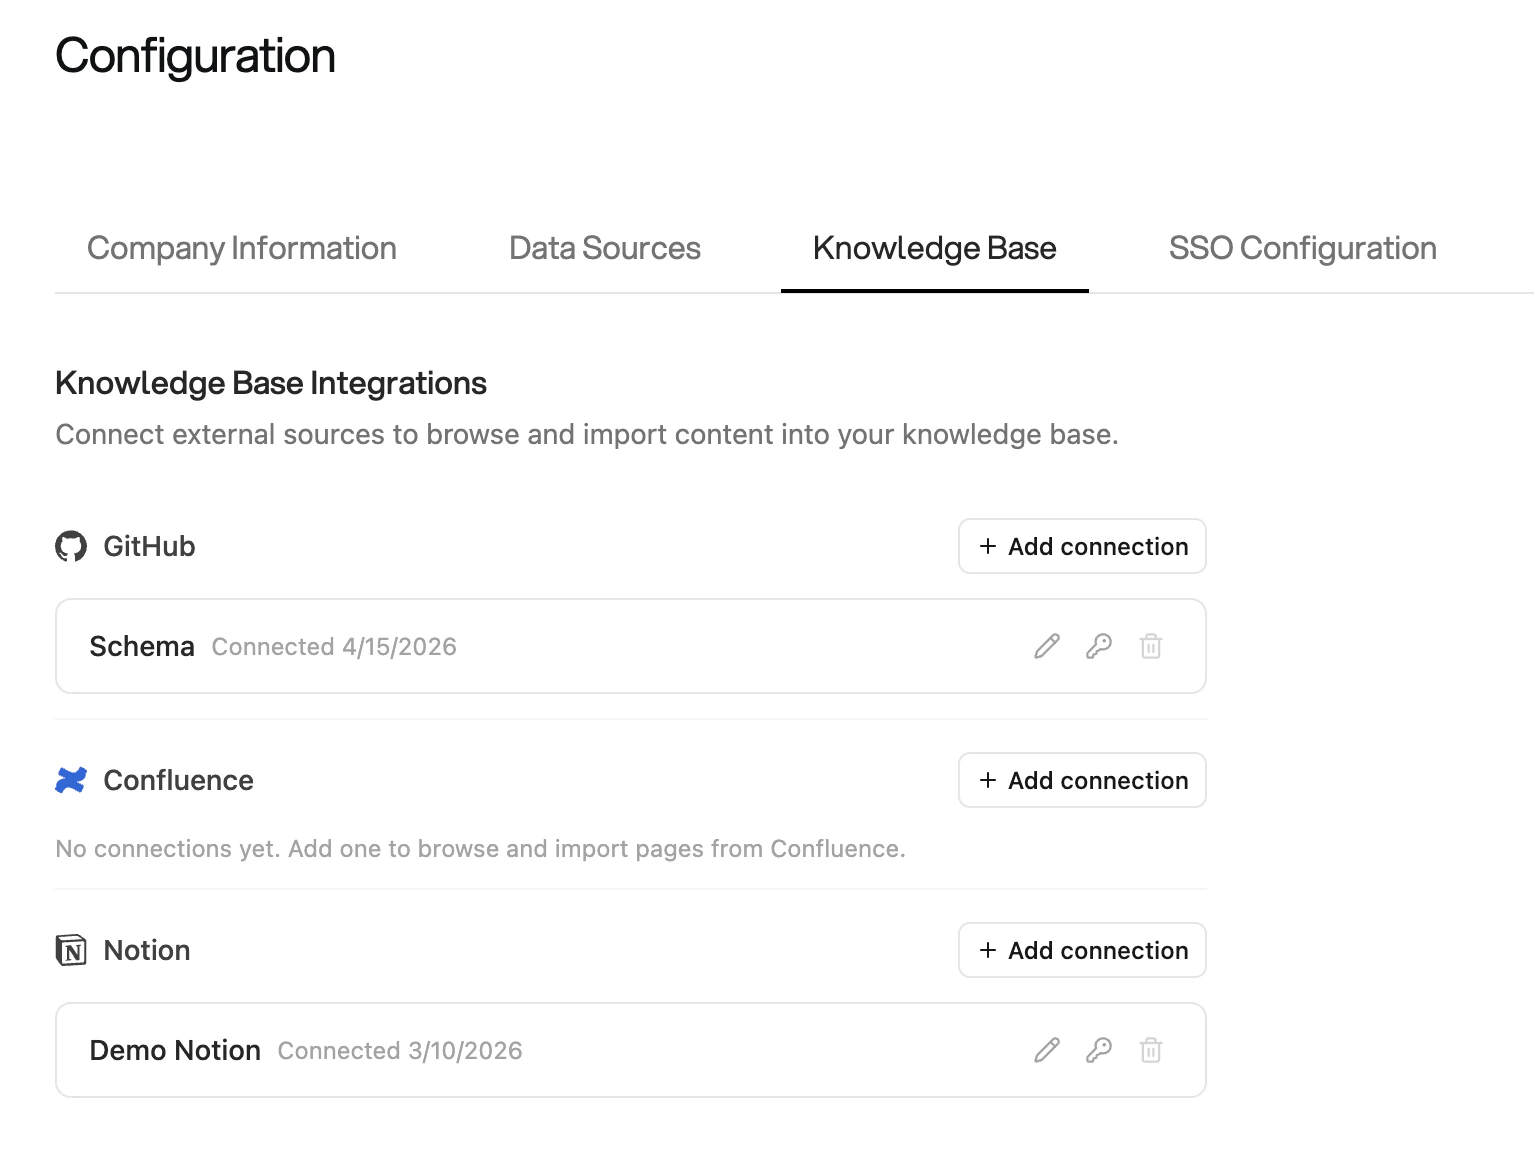The image size is (1534, 1170).
Task: Add a Notion connection
Action: 1081,950
